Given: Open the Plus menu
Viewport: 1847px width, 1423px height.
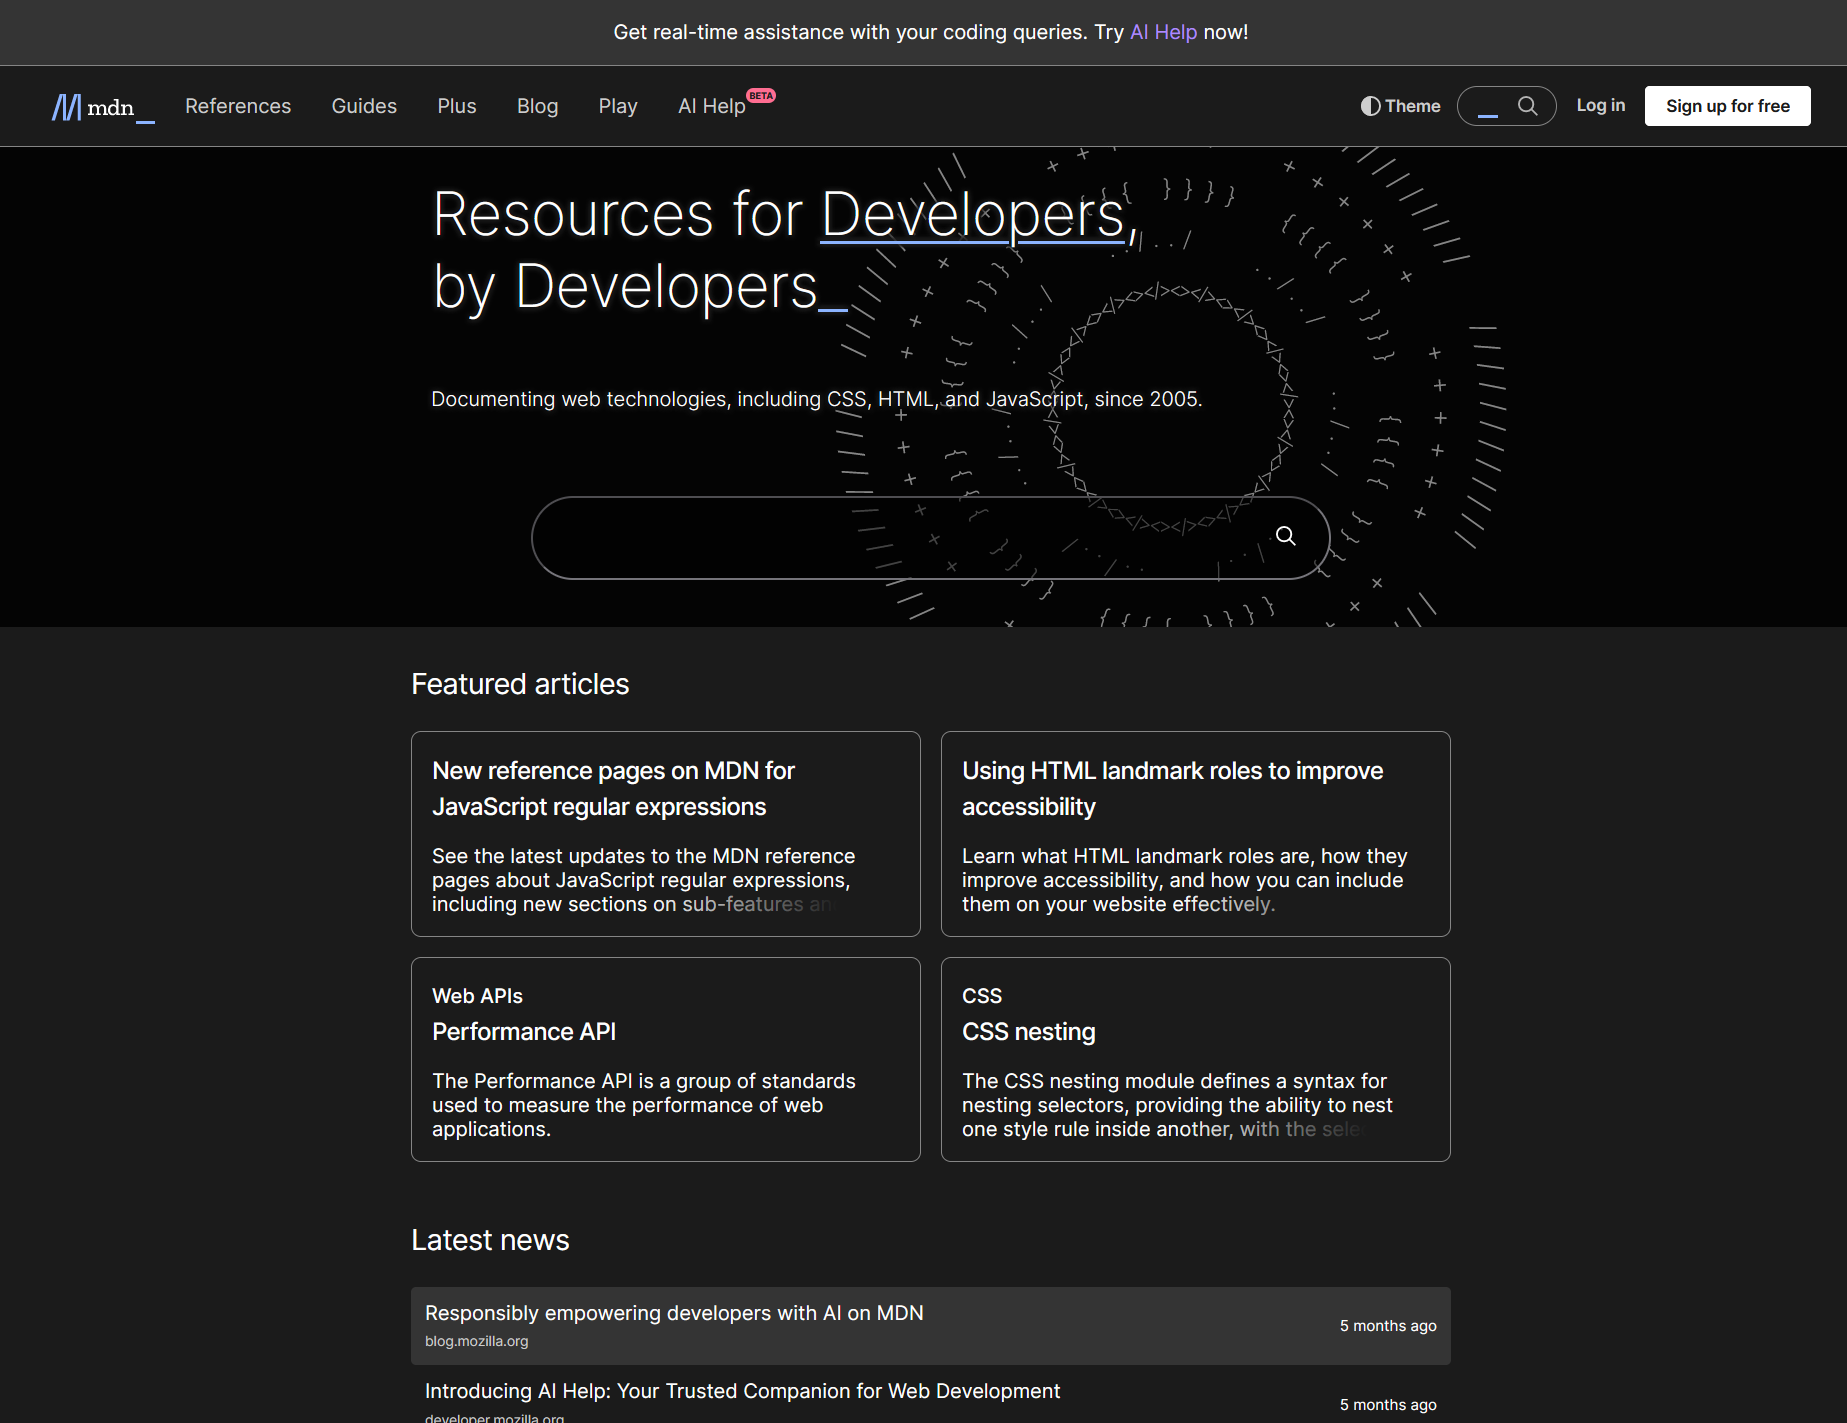Looking at the screenshot, I should coord(457,106).
